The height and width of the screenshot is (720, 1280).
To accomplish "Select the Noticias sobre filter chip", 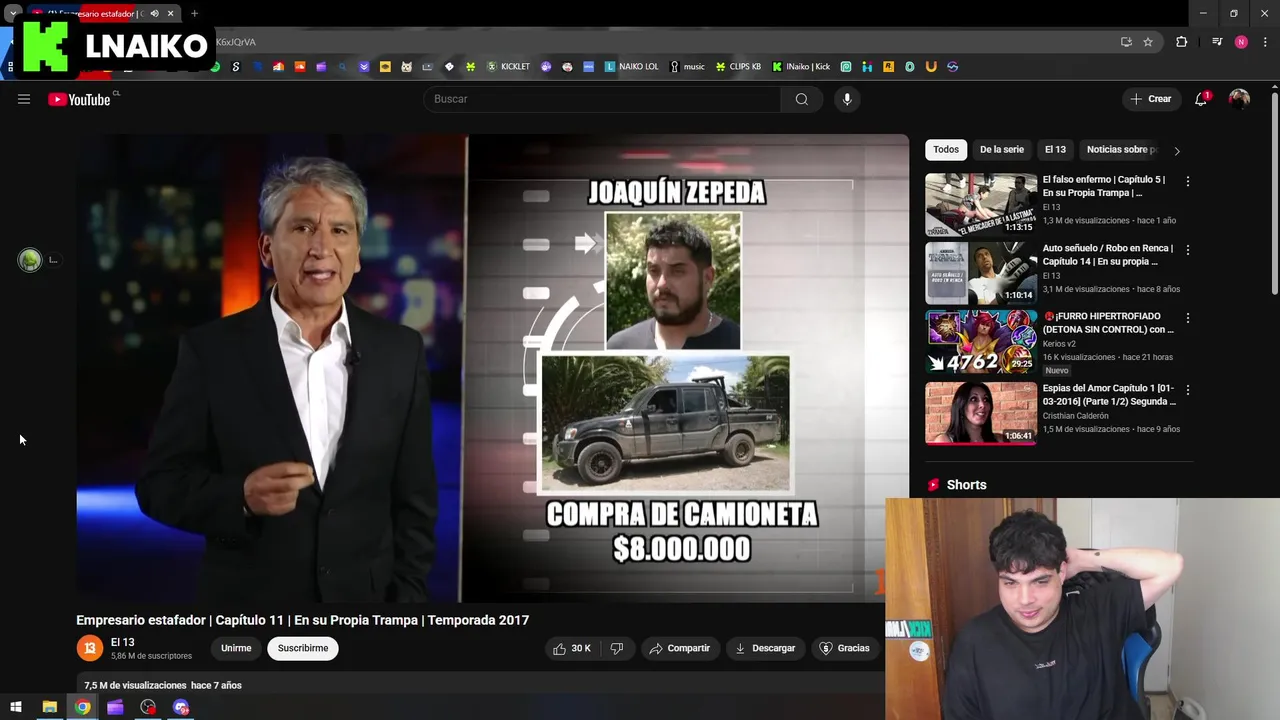I will [x=1121, y=149].
